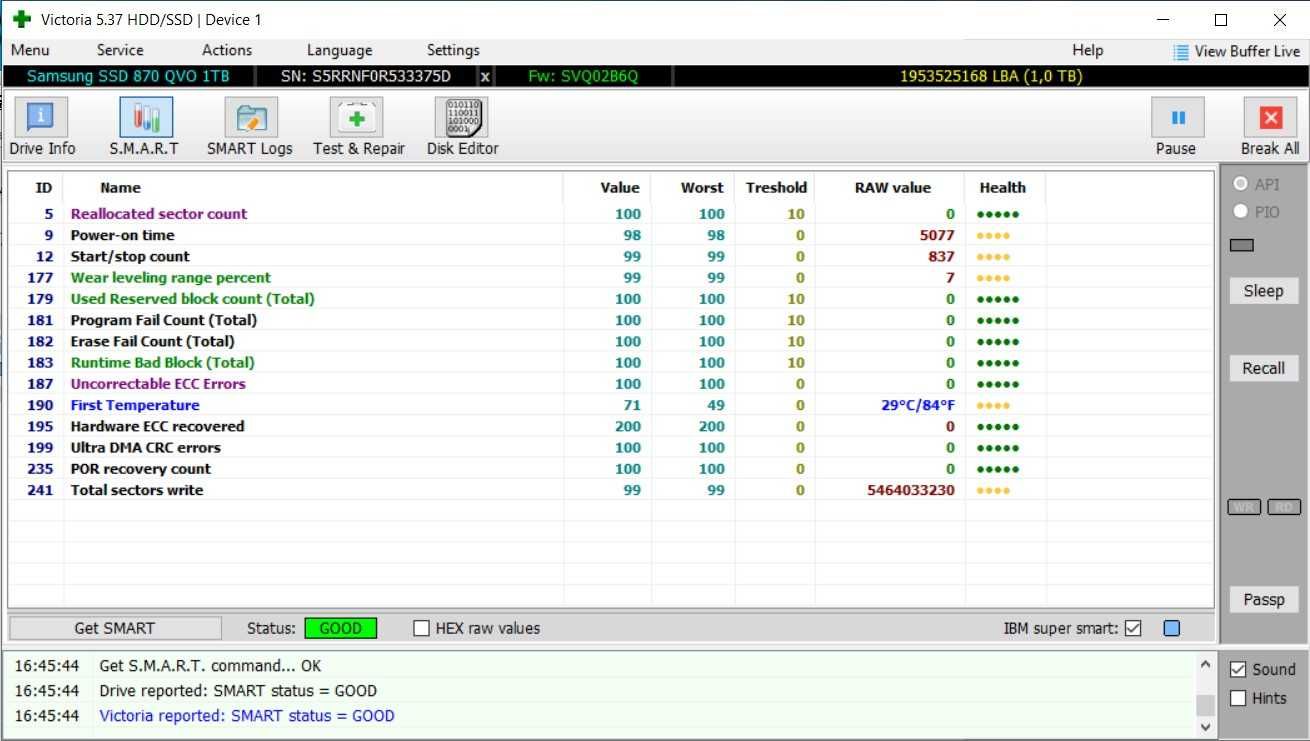Open the Drive Info panel

point(42,127)
